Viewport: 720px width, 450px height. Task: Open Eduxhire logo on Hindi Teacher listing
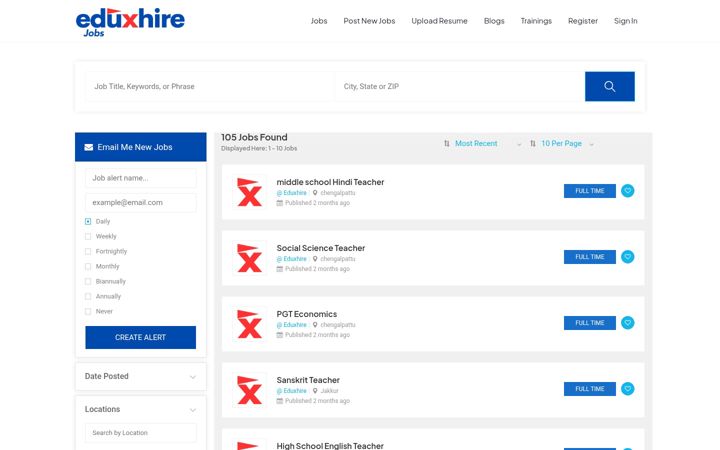249,192
